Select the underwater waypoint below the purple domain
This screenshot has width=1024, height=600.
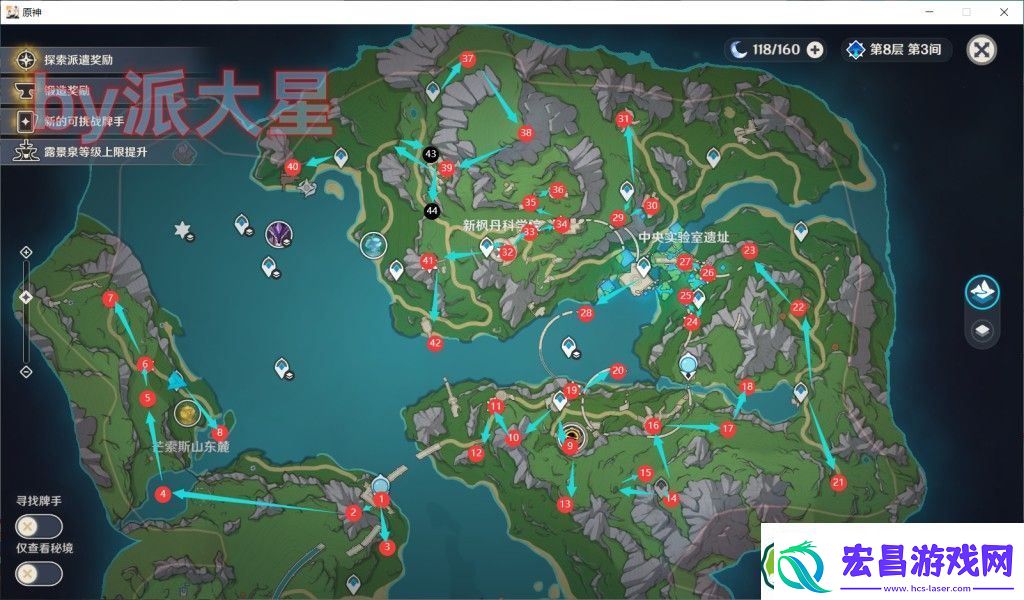point(270,267)
